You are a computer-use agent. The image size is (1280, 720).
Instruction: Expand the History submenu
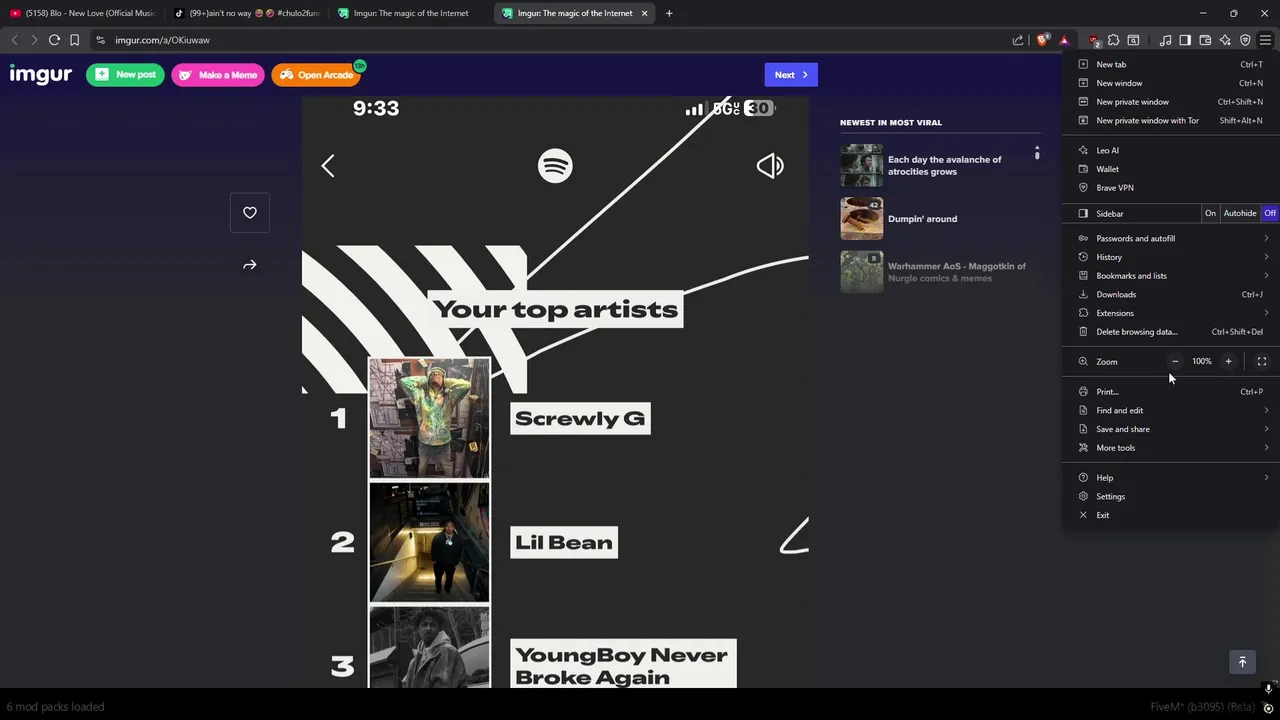(x=1171, y=257)
